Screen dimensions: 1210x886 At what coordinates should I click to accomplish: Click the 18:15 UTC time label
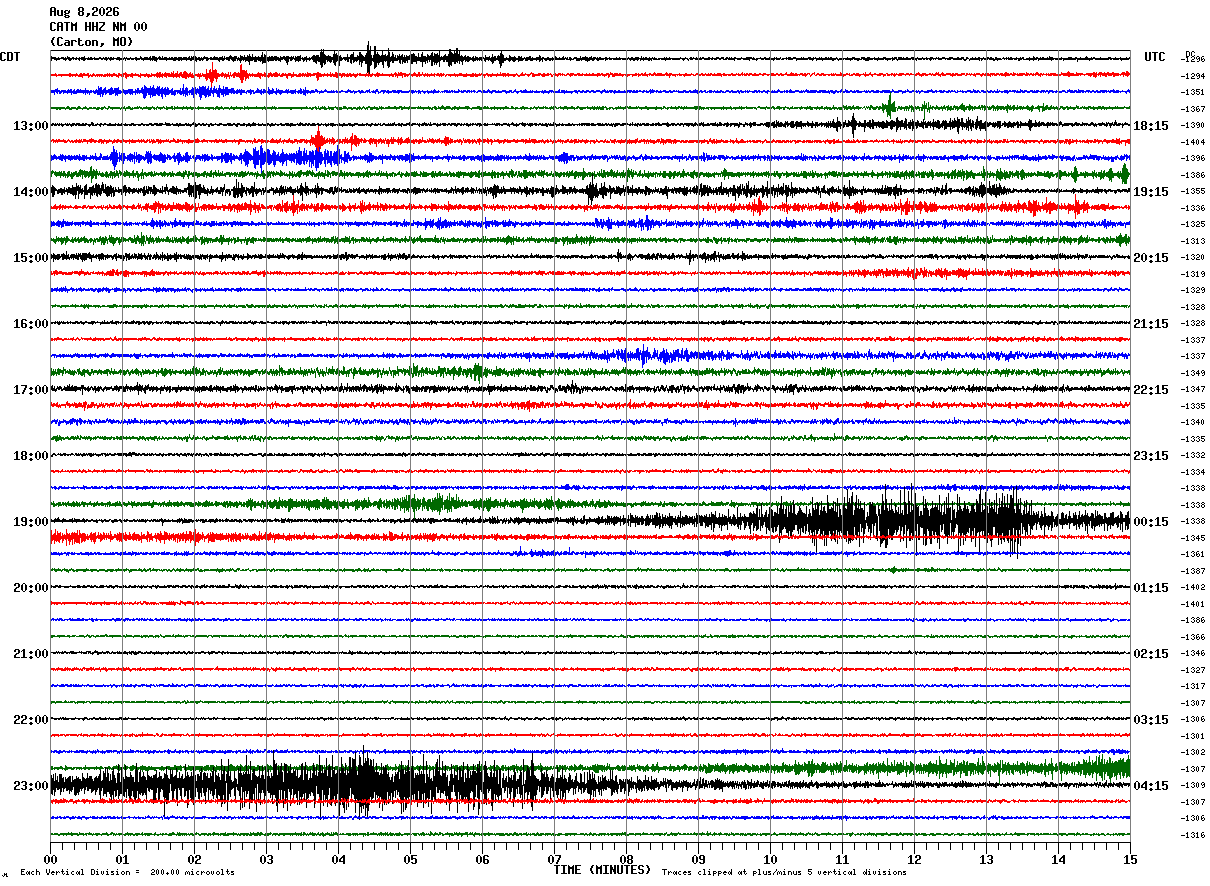(x=1150, y=126)
